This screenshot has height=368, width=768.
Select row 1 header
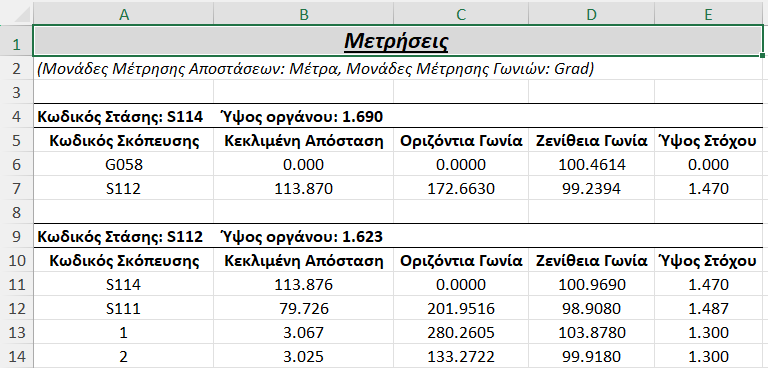[x=17, y=45]
